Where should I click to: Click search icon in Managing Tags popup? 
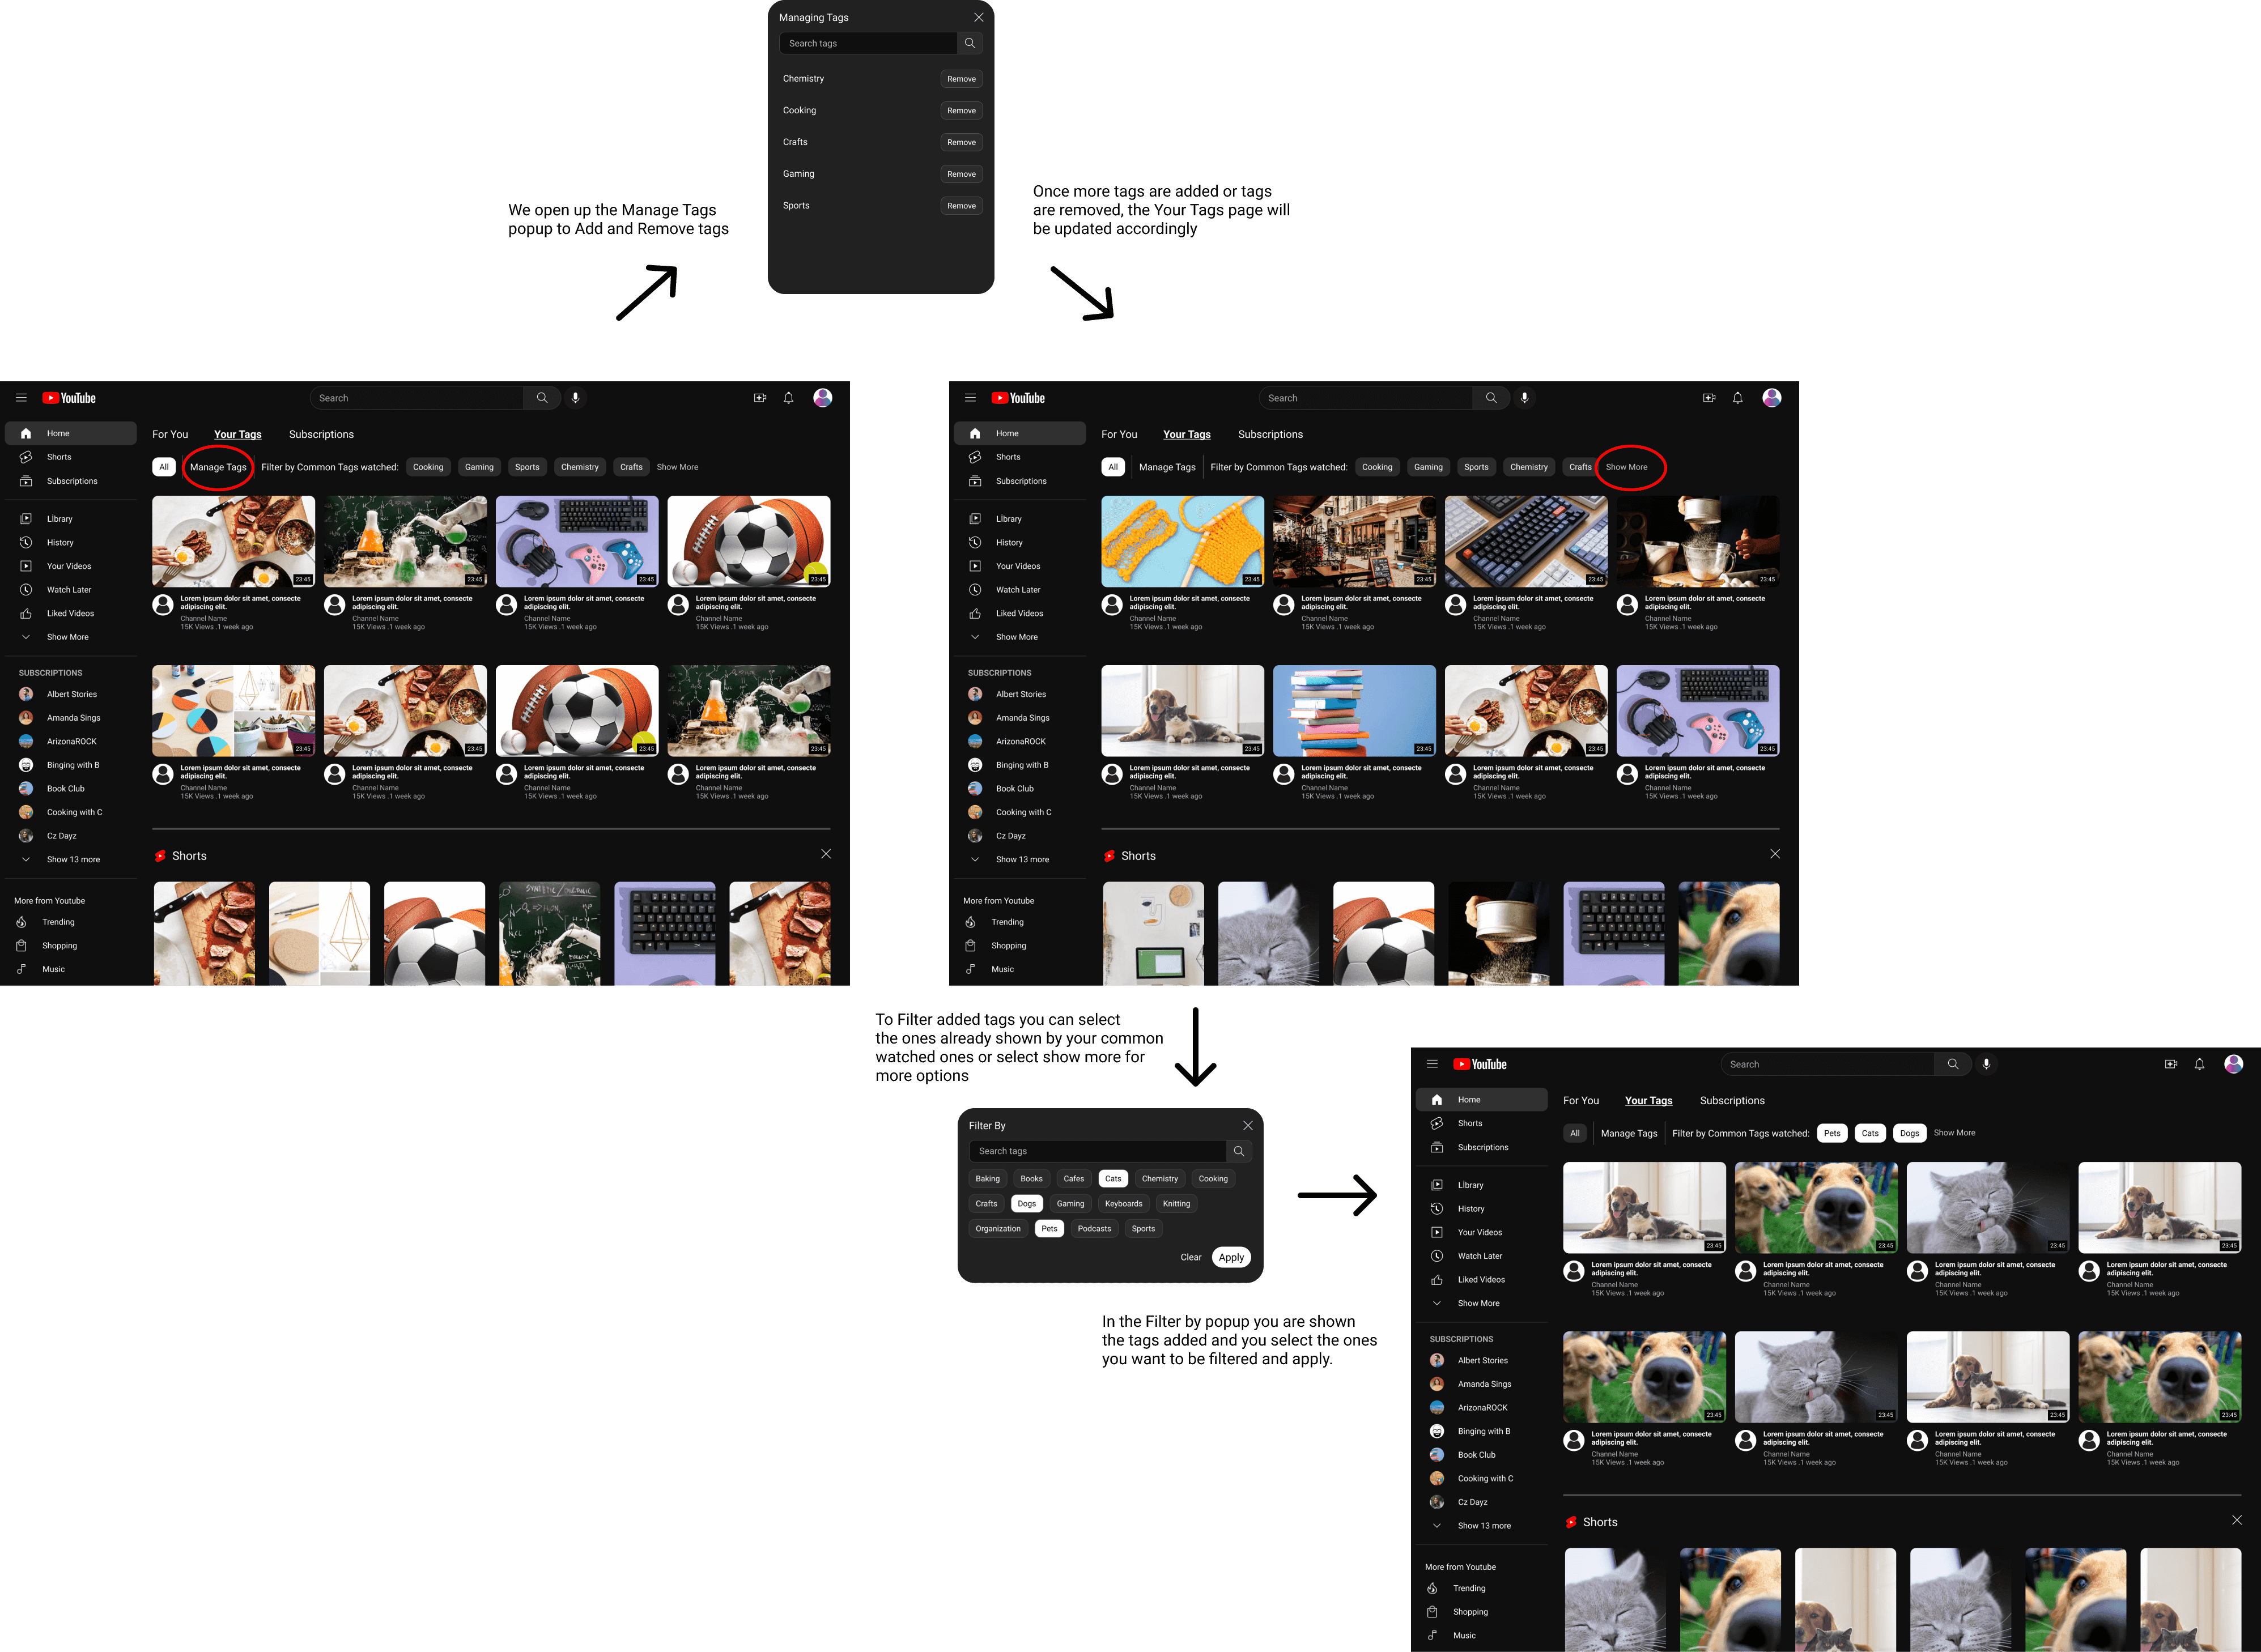pos(969,43)
